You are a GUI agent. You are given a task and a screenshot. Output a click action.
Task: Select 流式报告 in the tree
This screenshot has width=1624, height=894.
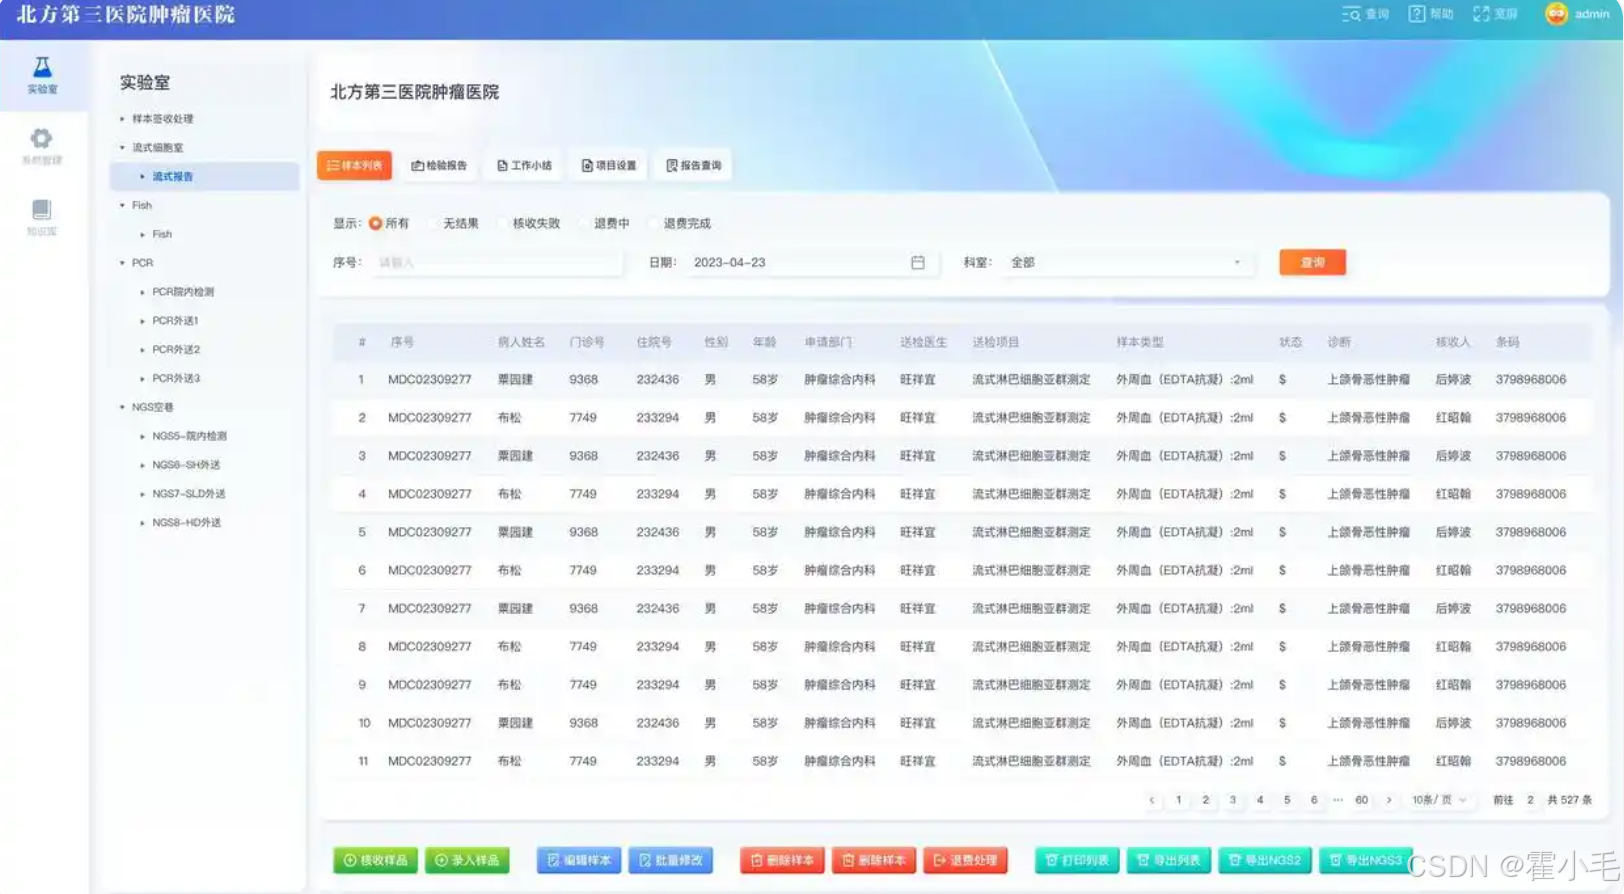[x=204, y=176]
